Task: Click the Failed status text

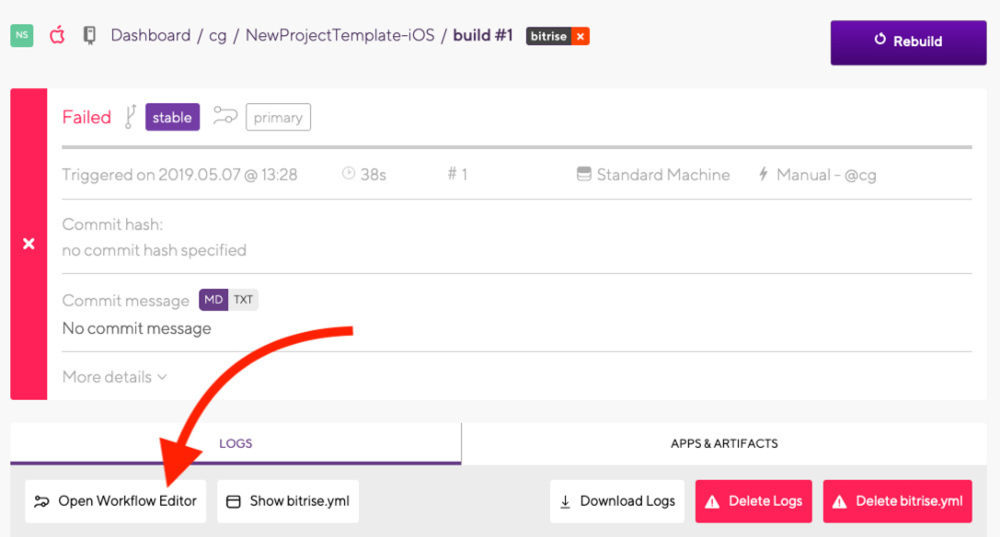Action: point(87,117)
